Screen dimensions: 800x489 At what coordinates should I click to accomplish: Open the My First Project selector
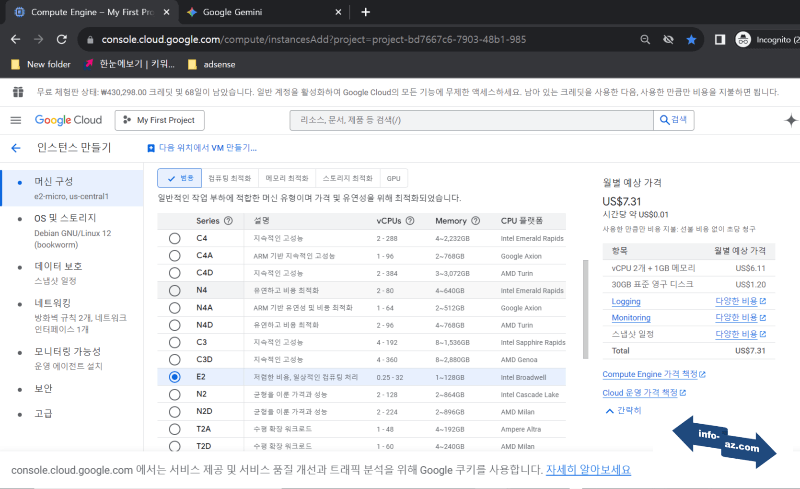[x=160, y=120]
